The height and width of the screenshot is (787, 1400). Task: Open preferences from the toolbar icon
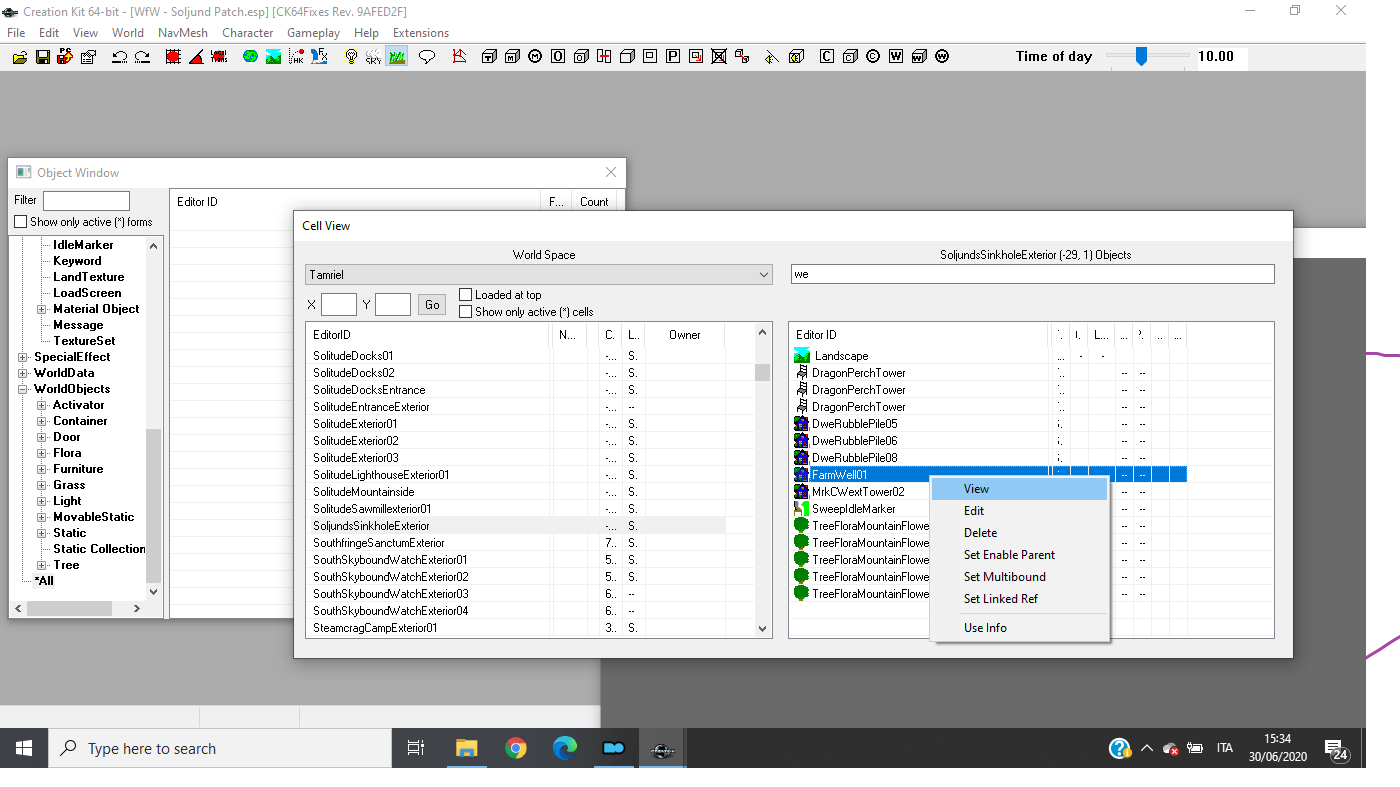[x=88, y=57]
